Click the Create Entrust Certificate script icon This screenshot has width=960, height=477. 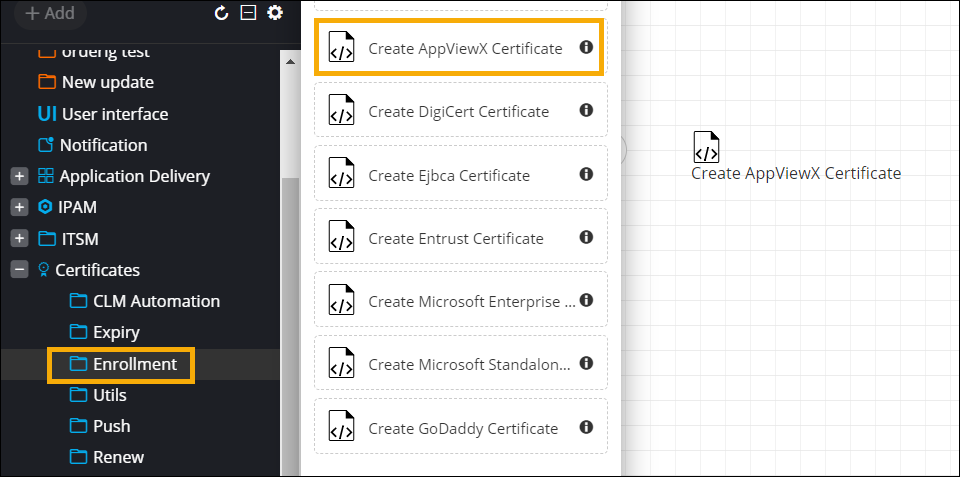[x=341, y=237]
